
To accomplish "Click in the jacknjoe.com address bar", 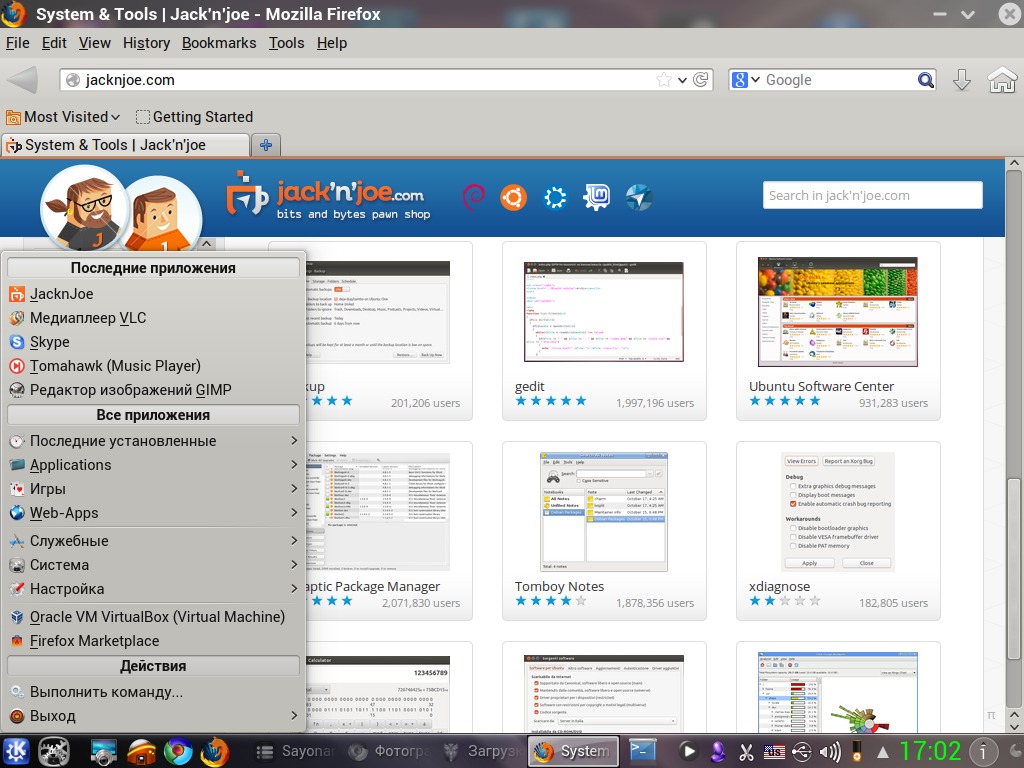I will coord(366,80).
